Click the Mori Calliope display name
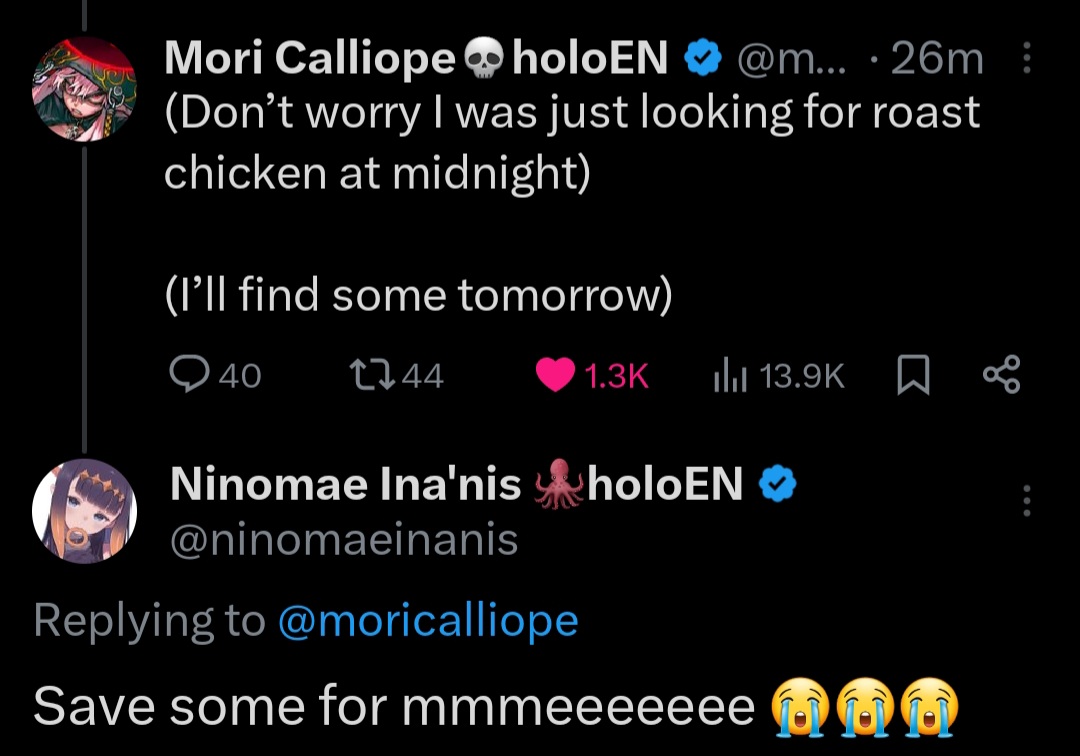Image resolution: width=1080 pixels, height=756 pixels. coord(309,61)
